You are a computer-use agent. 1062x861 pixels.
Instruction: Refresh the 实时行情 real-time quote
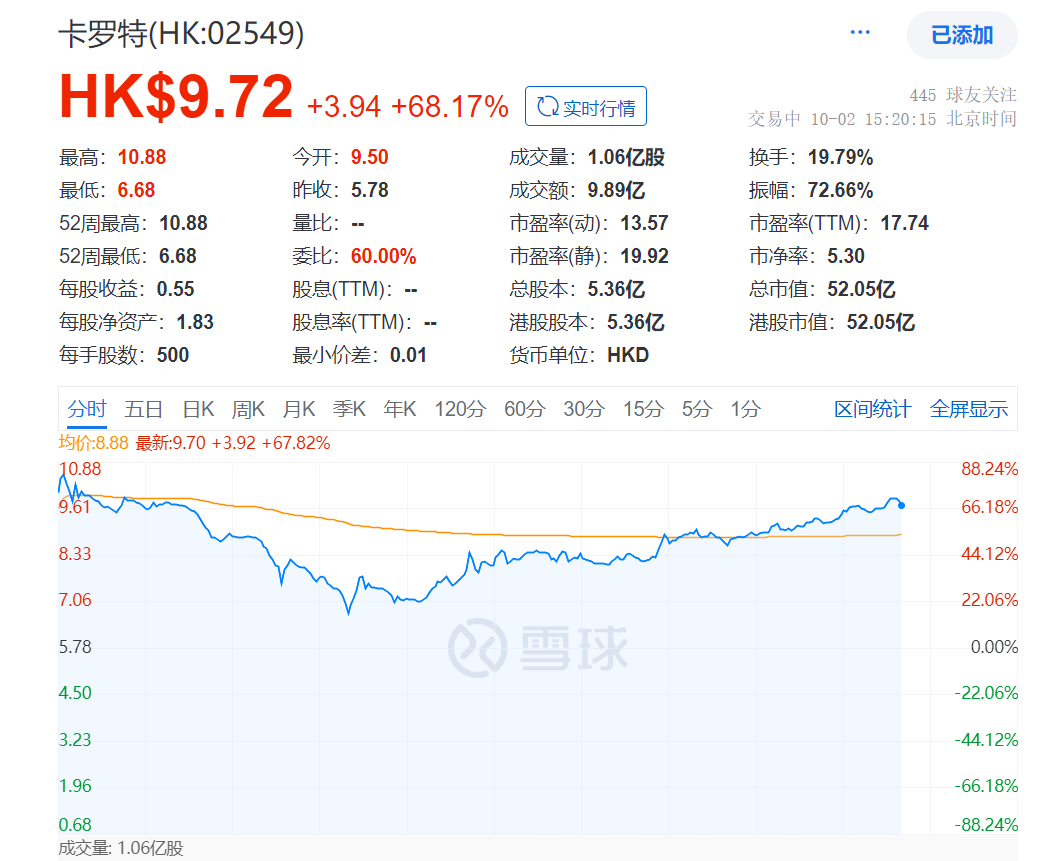click(x=586, y=106)
